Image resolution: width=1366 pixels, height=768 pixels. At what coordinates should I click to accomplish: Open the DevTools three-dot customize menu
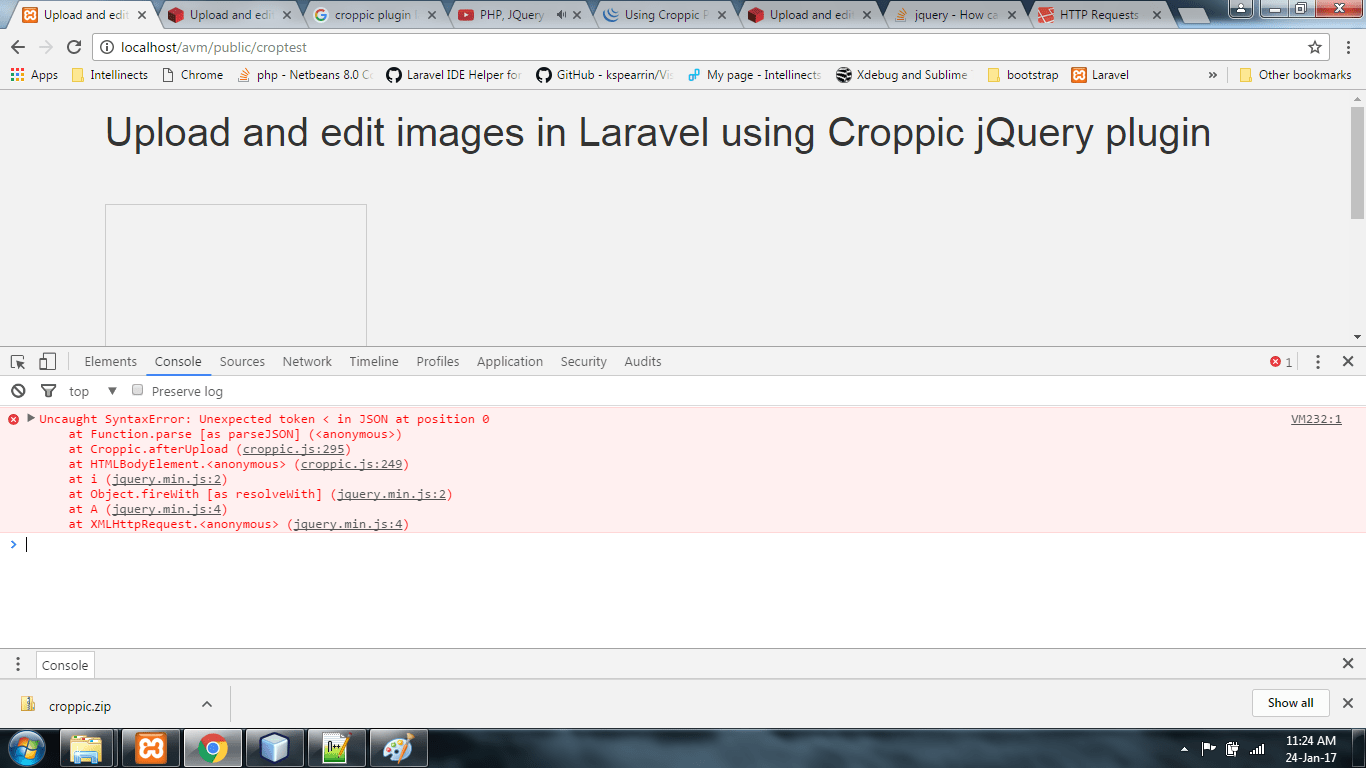pyautogui.click(x=1317, y=361)
